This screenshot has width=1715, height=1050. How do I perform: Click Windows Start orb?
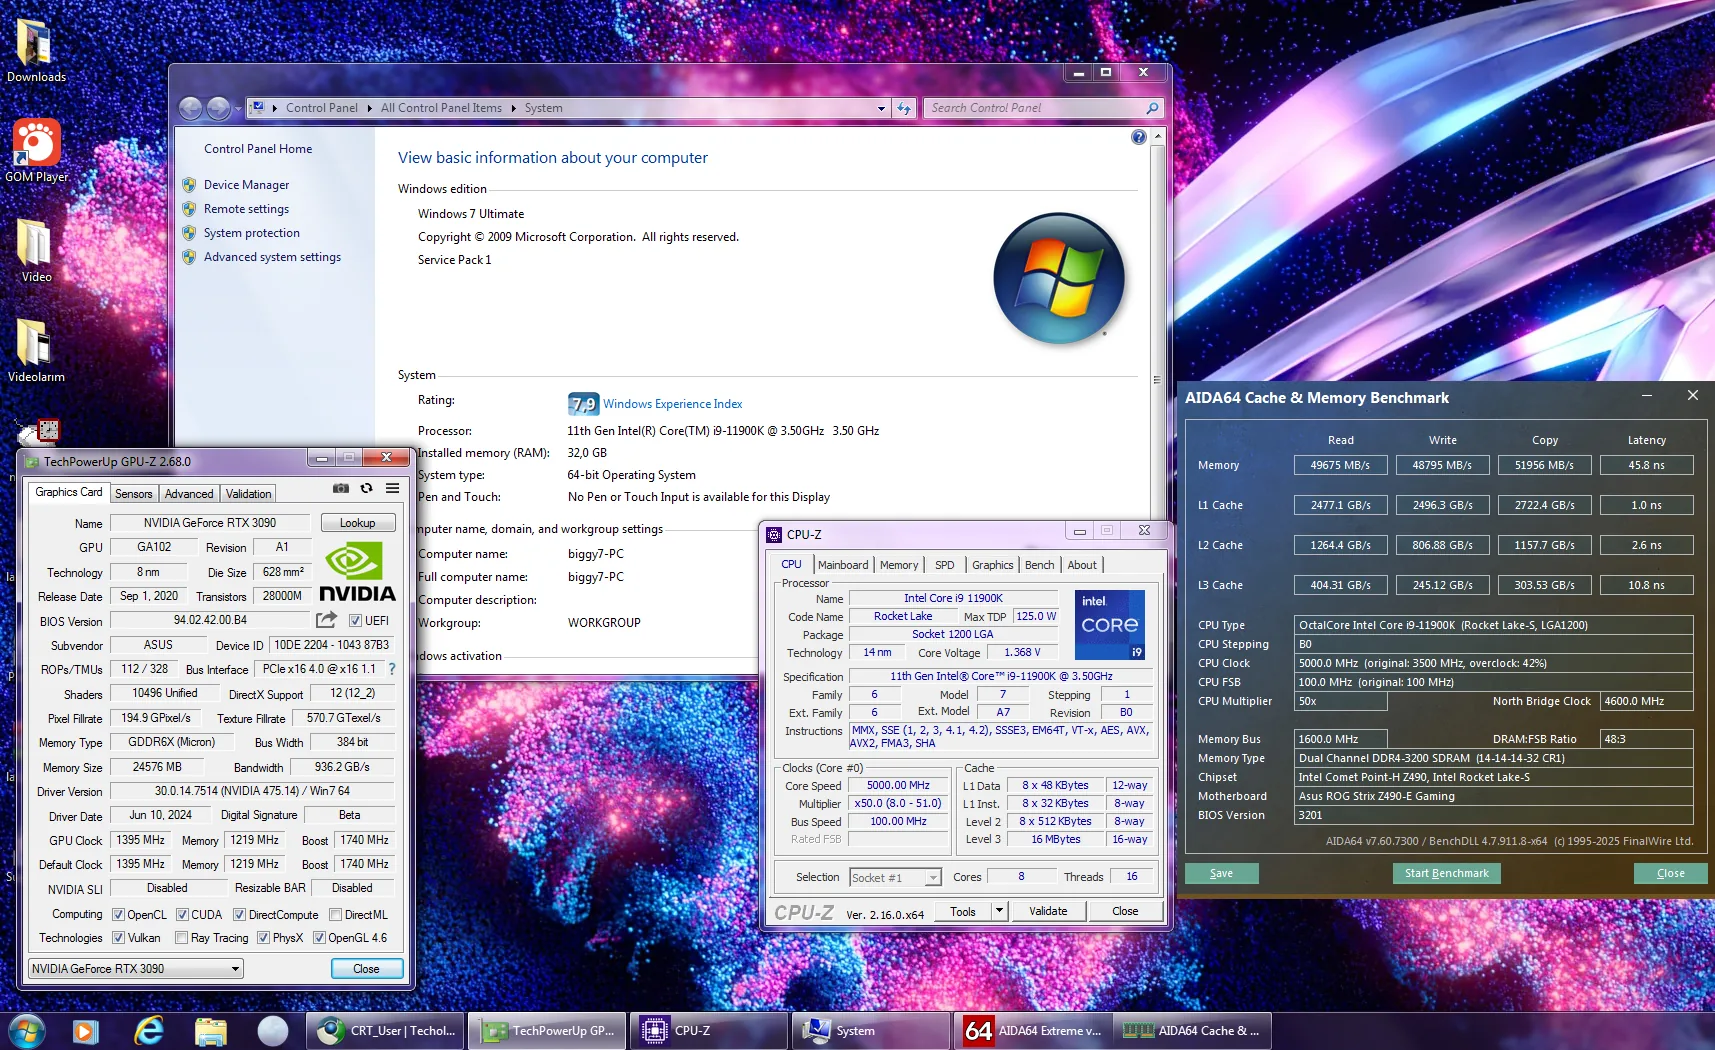pos(27,1031)
